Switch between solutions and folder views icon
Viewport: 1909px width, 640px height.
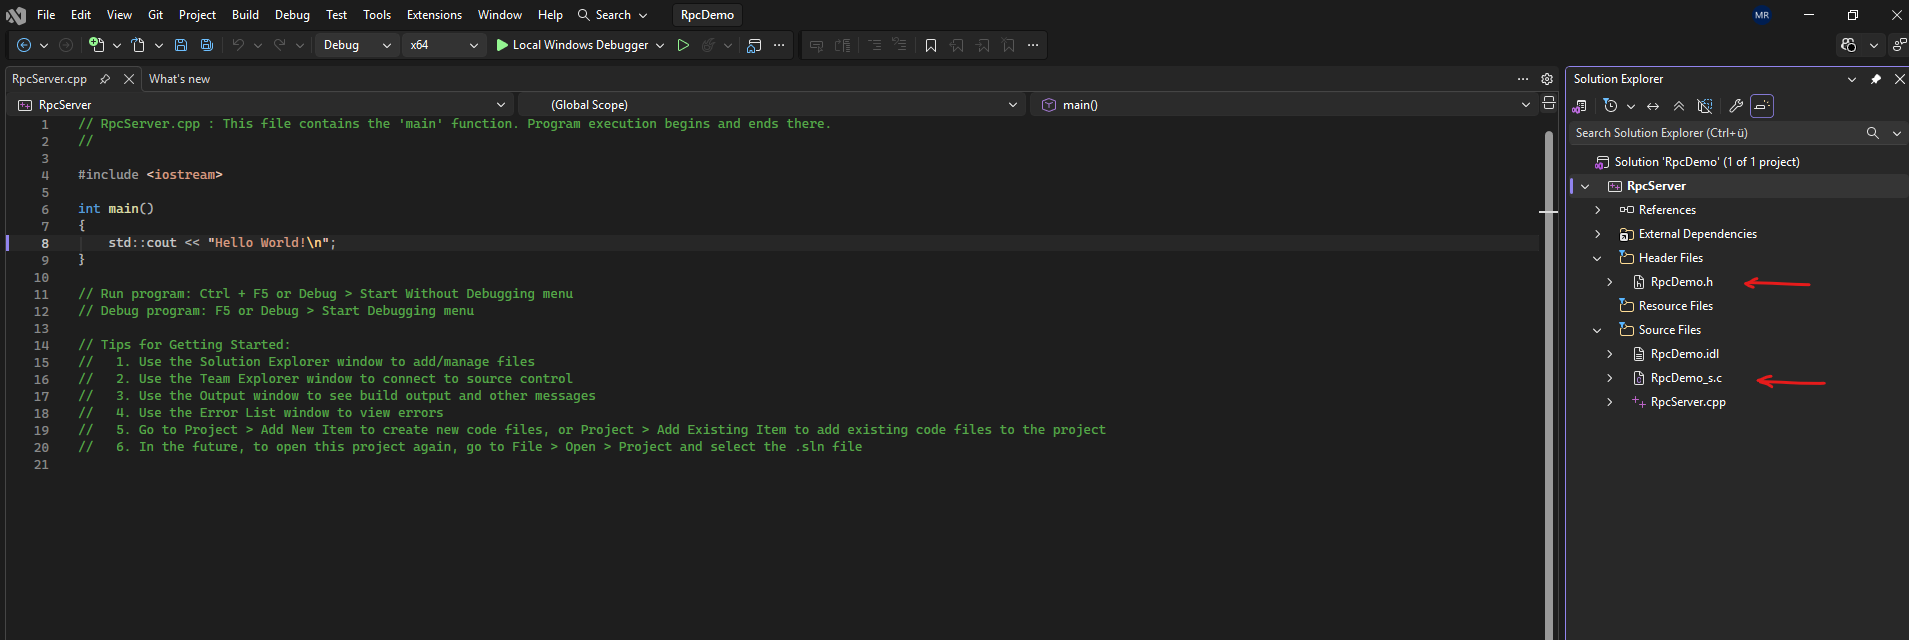pyautogui.click(x=1580, y=106)
